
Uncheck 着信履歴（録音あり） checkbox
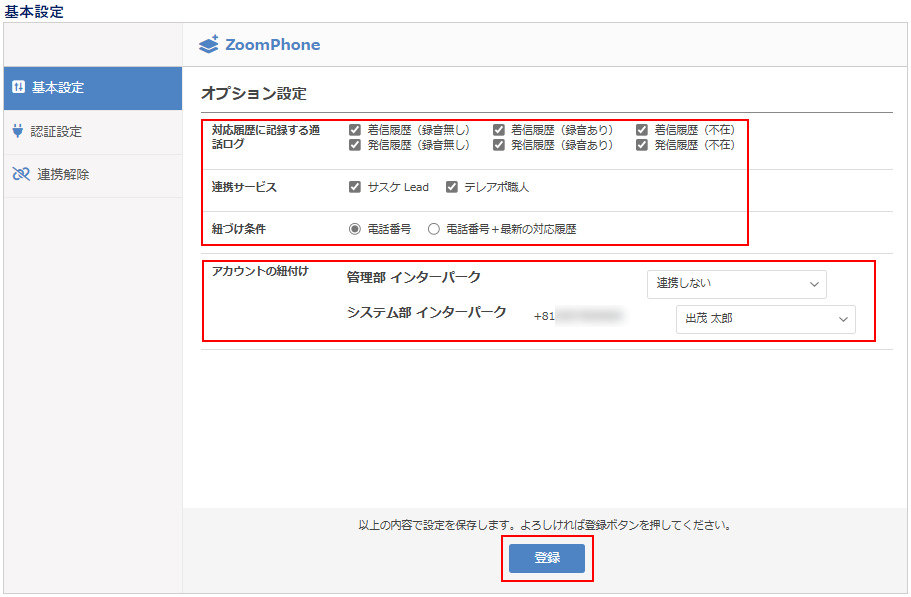point(498,130)
